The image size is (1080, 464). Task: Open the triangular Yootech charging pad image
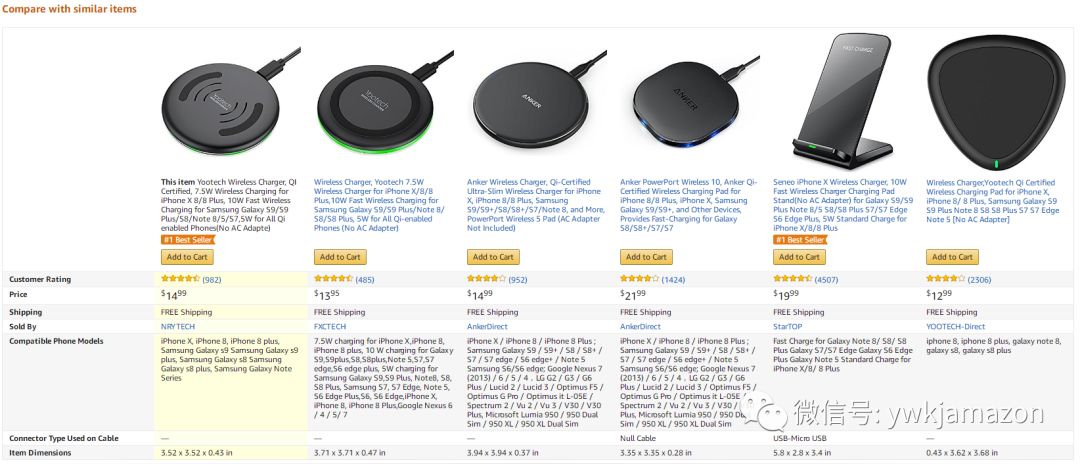point(995,103)
